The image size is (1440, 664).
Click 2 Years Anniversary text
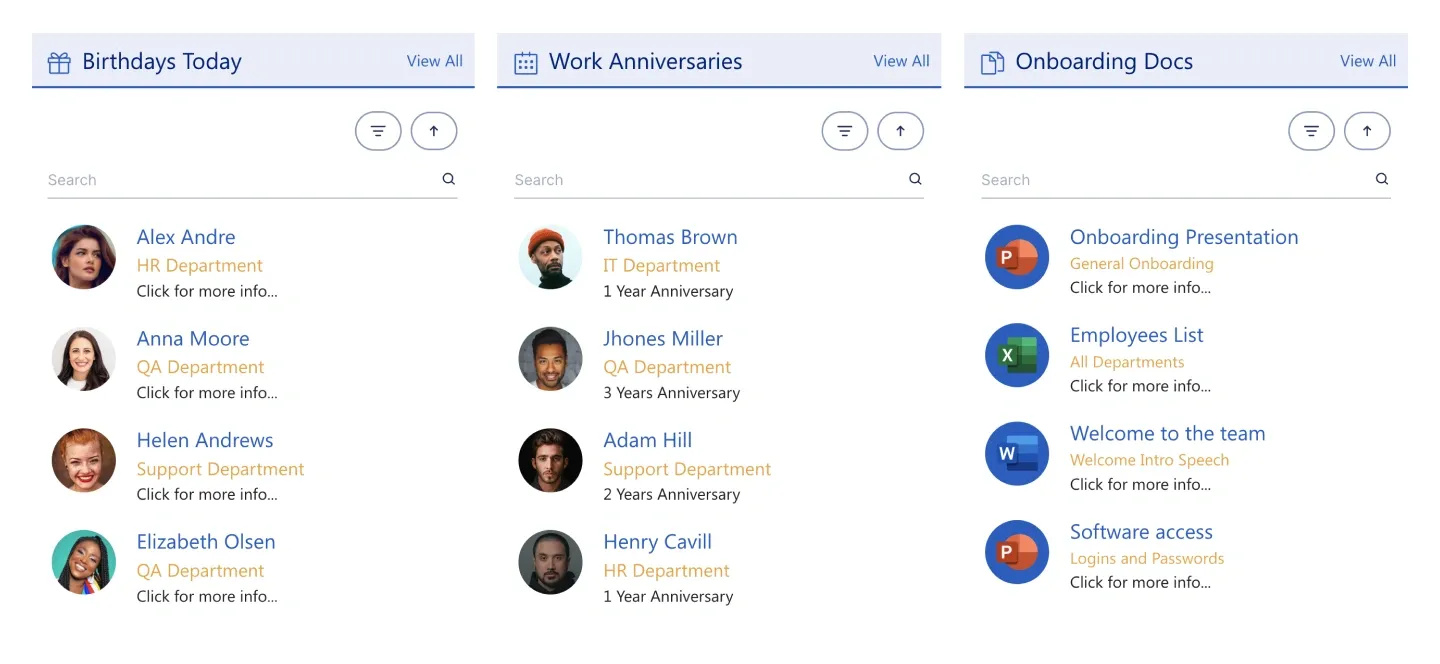tap(671, 495)
